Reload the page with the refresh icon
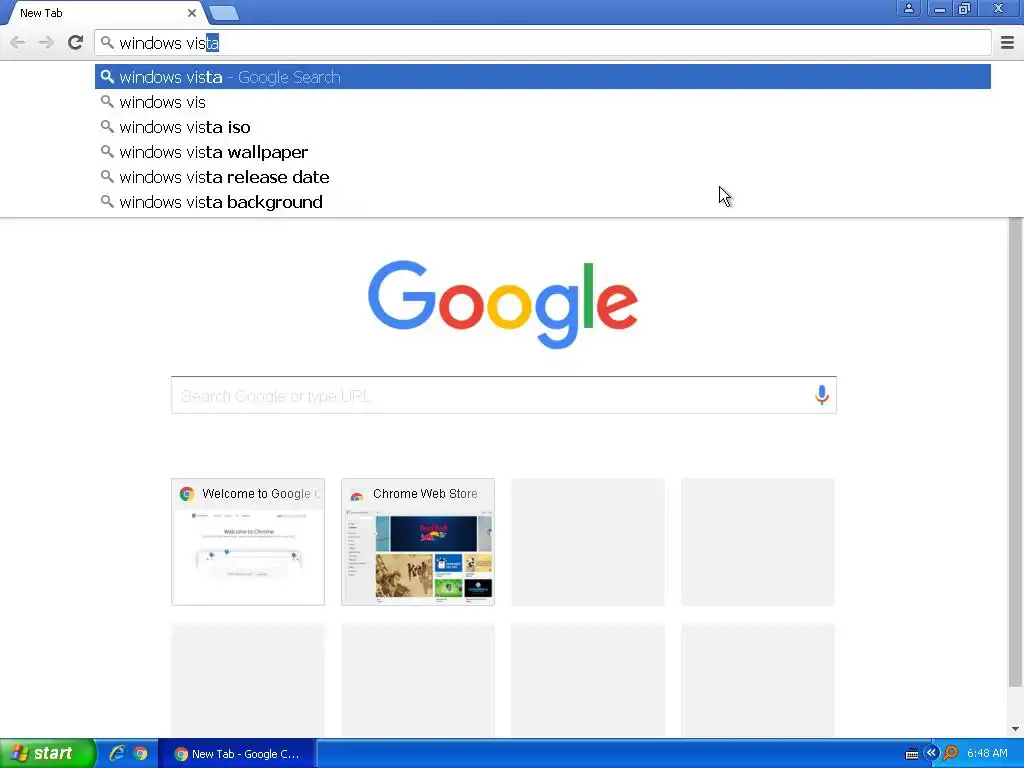Screen dimensions: 1024x768 (75, 43)
